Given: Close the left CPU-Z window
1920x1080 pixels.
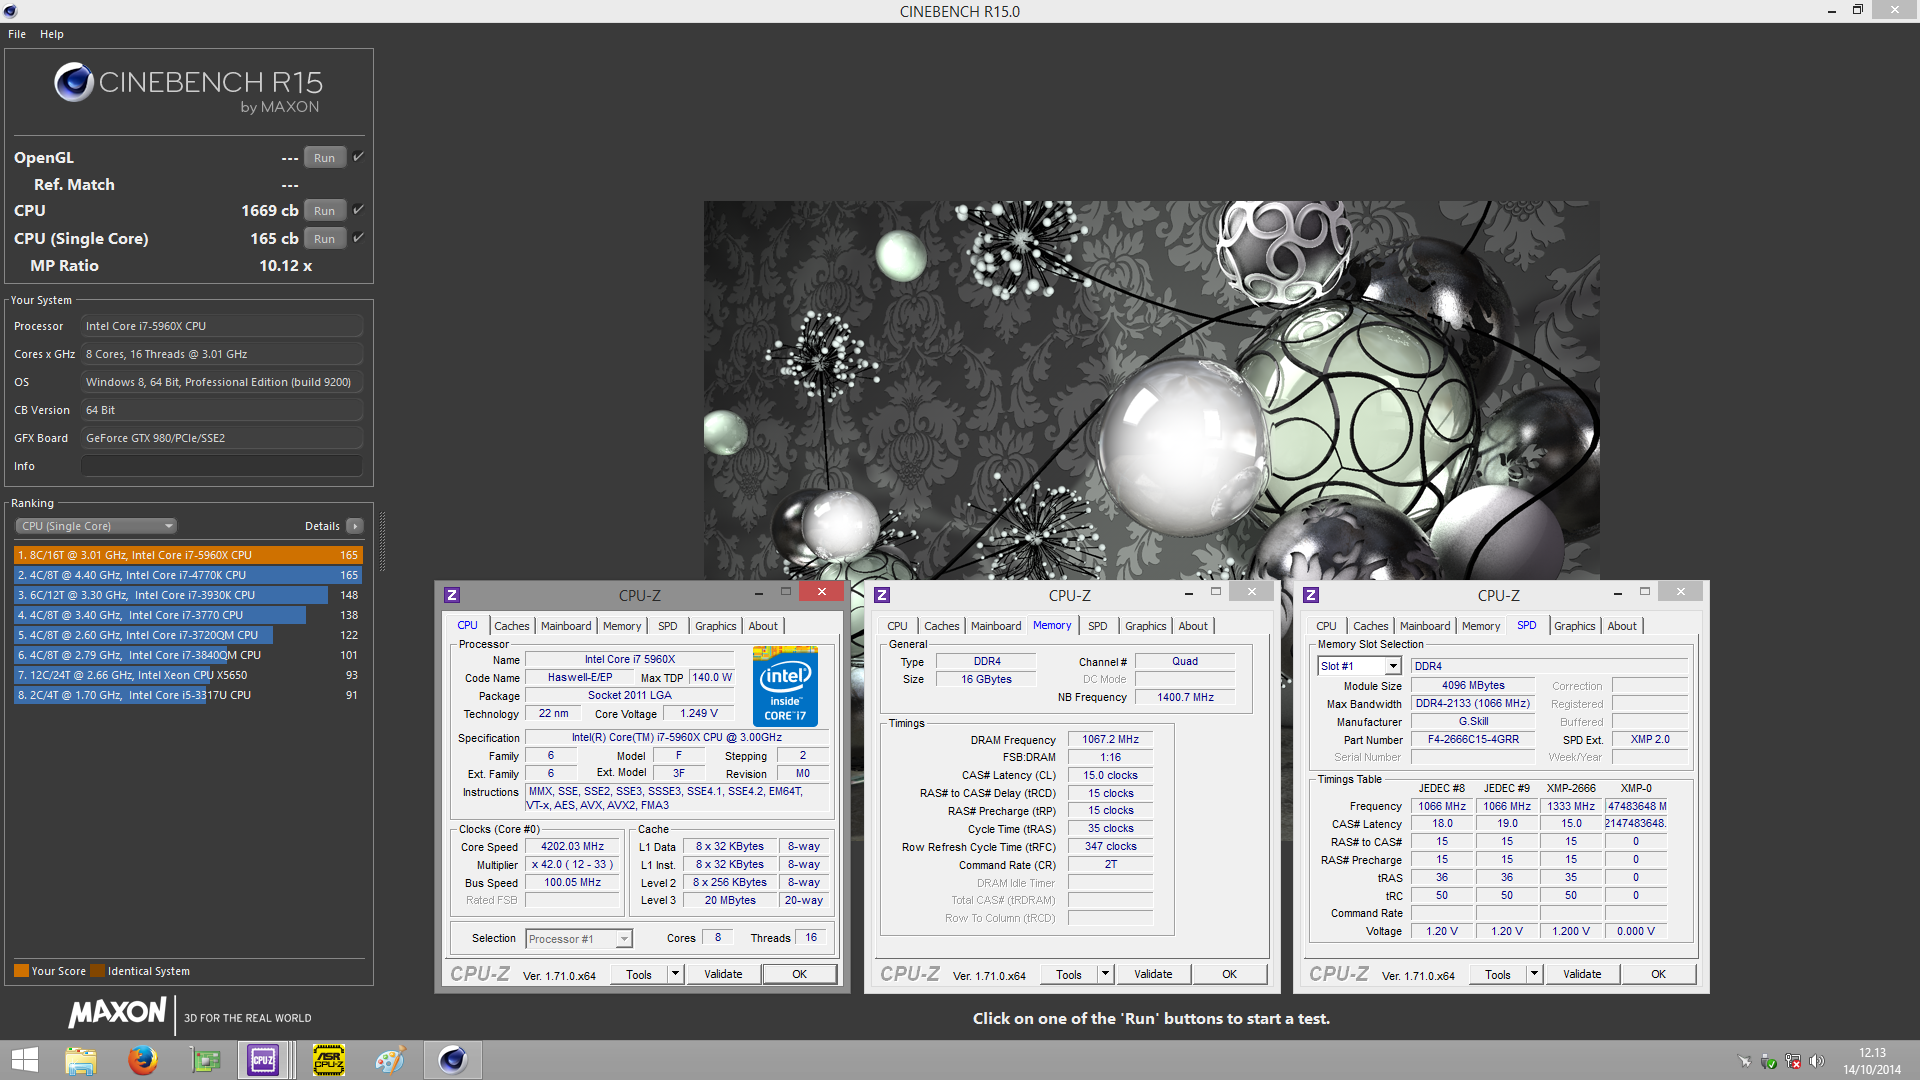Looking at the screenshot, I should point(822,592).
